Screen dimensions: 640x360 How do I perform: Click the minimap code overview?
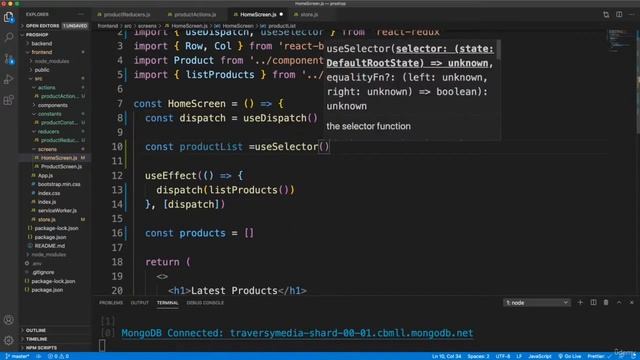(619, 40)
